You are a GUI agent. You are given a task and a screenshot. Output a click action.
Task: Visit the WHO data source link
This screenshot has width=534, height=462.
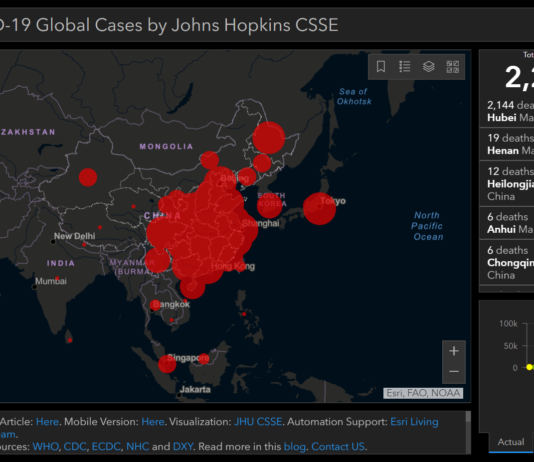pyautogui.click(x=46, y=446)
